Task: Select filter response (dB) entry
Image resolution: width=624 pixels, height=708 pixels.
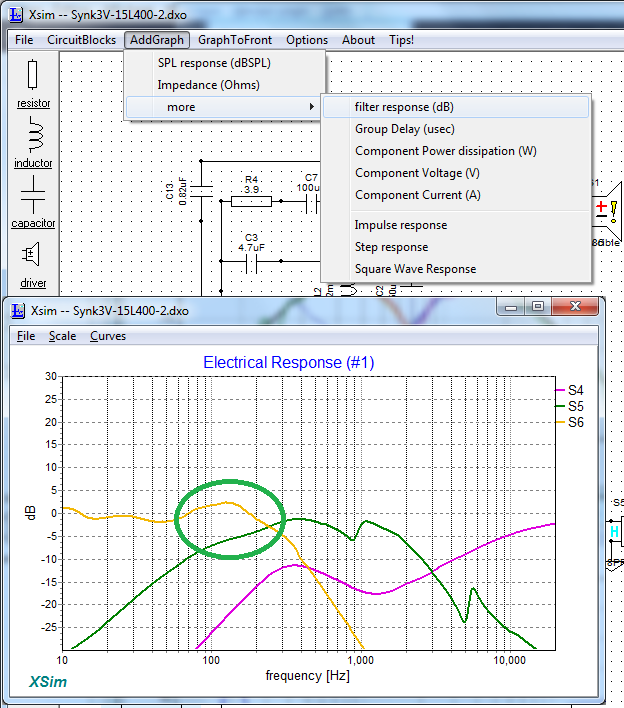Action: click(456, 107)
